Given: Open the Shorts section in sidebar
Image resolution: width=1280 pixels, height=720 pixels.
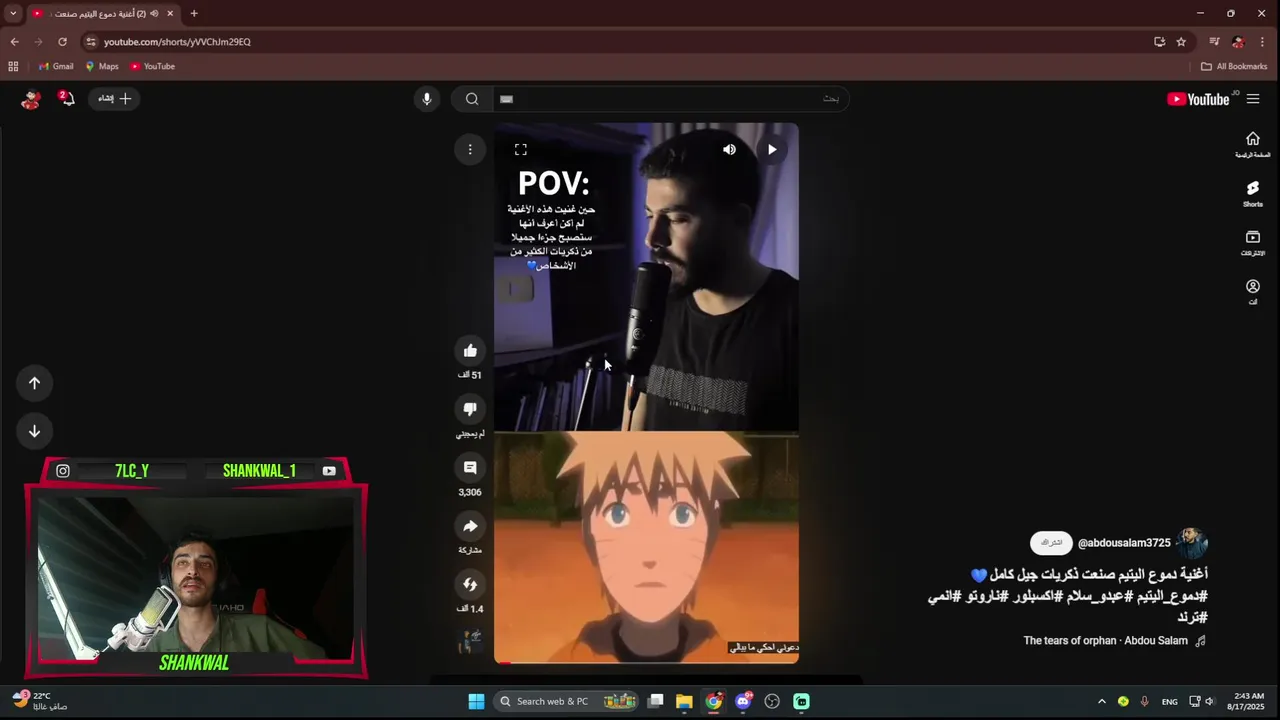Looking at the screenshot, I should point(1252,194).
